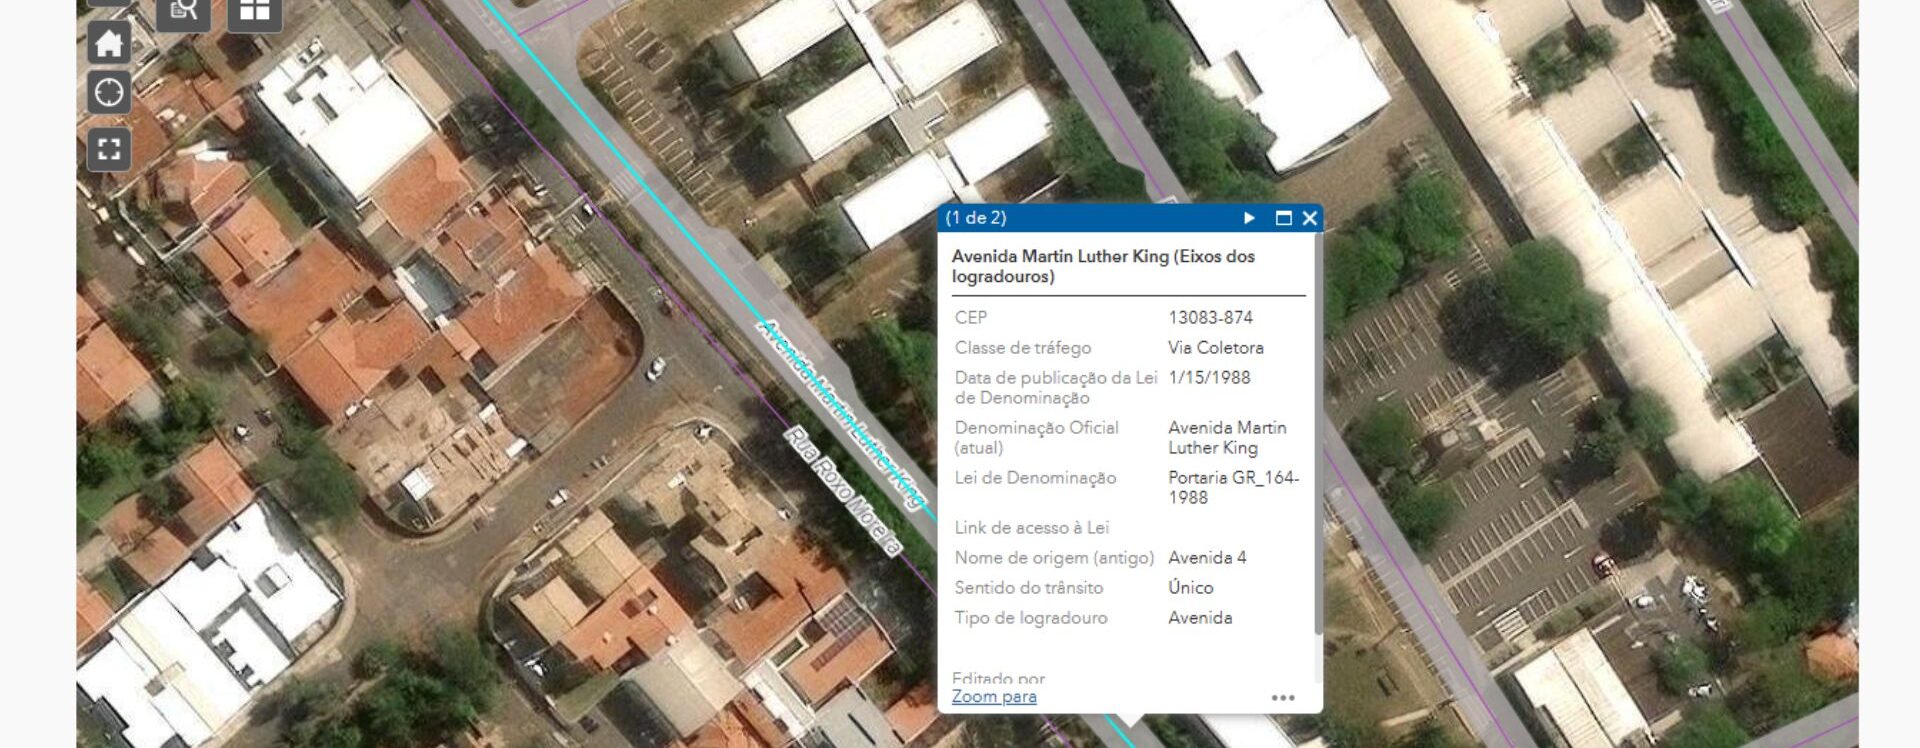Click the 'Avenida Martin Luther King' street label

pyautogui.click(x=840, y=413)
